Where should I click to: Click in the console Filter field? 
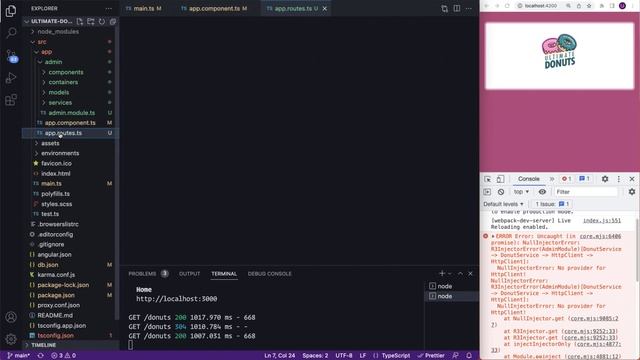pyautogui.click(x=586, y=192)
